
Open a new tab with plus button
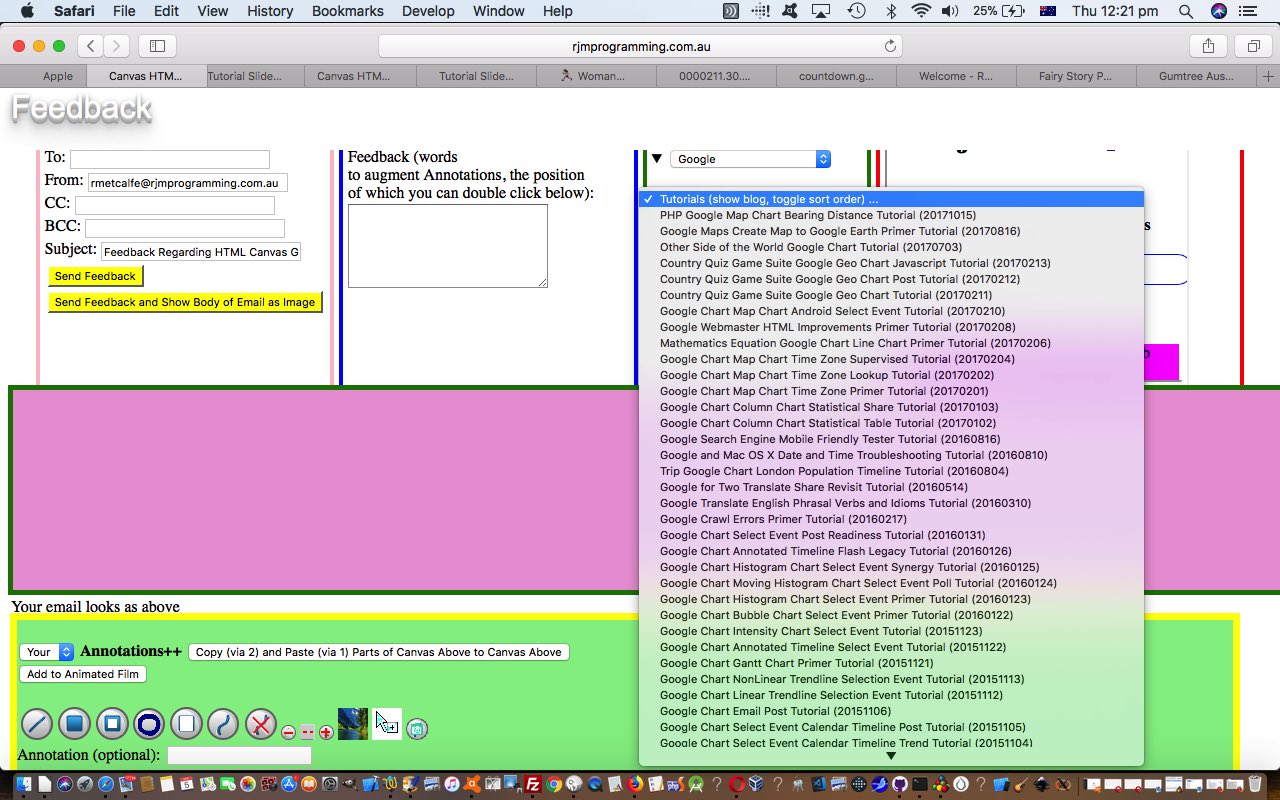(1269, 76)
